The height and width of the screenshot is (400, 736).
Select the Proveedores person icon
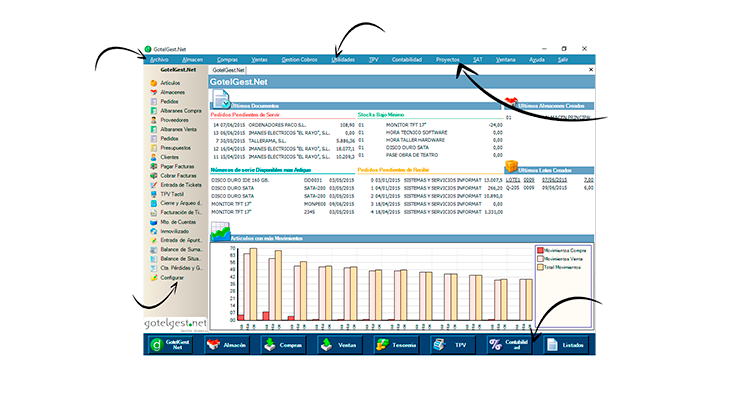pos(153,120)
